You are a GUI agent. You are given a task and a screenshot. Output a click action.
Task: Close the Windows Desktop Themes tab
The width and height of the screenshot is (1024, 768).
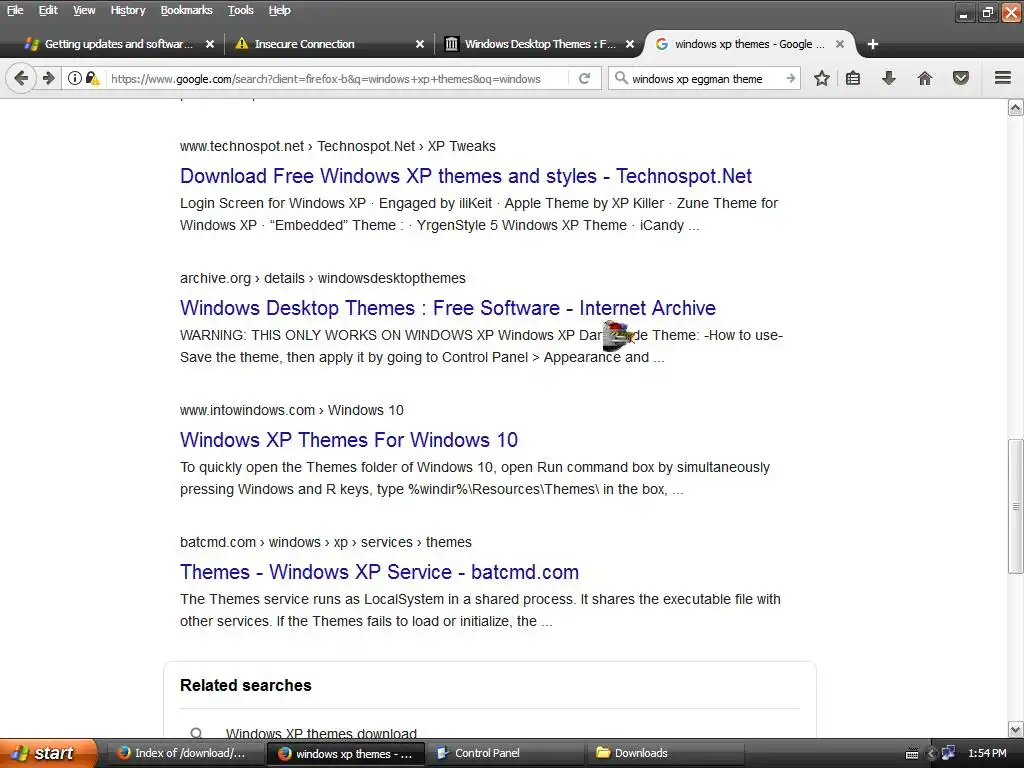pos(630,44)
